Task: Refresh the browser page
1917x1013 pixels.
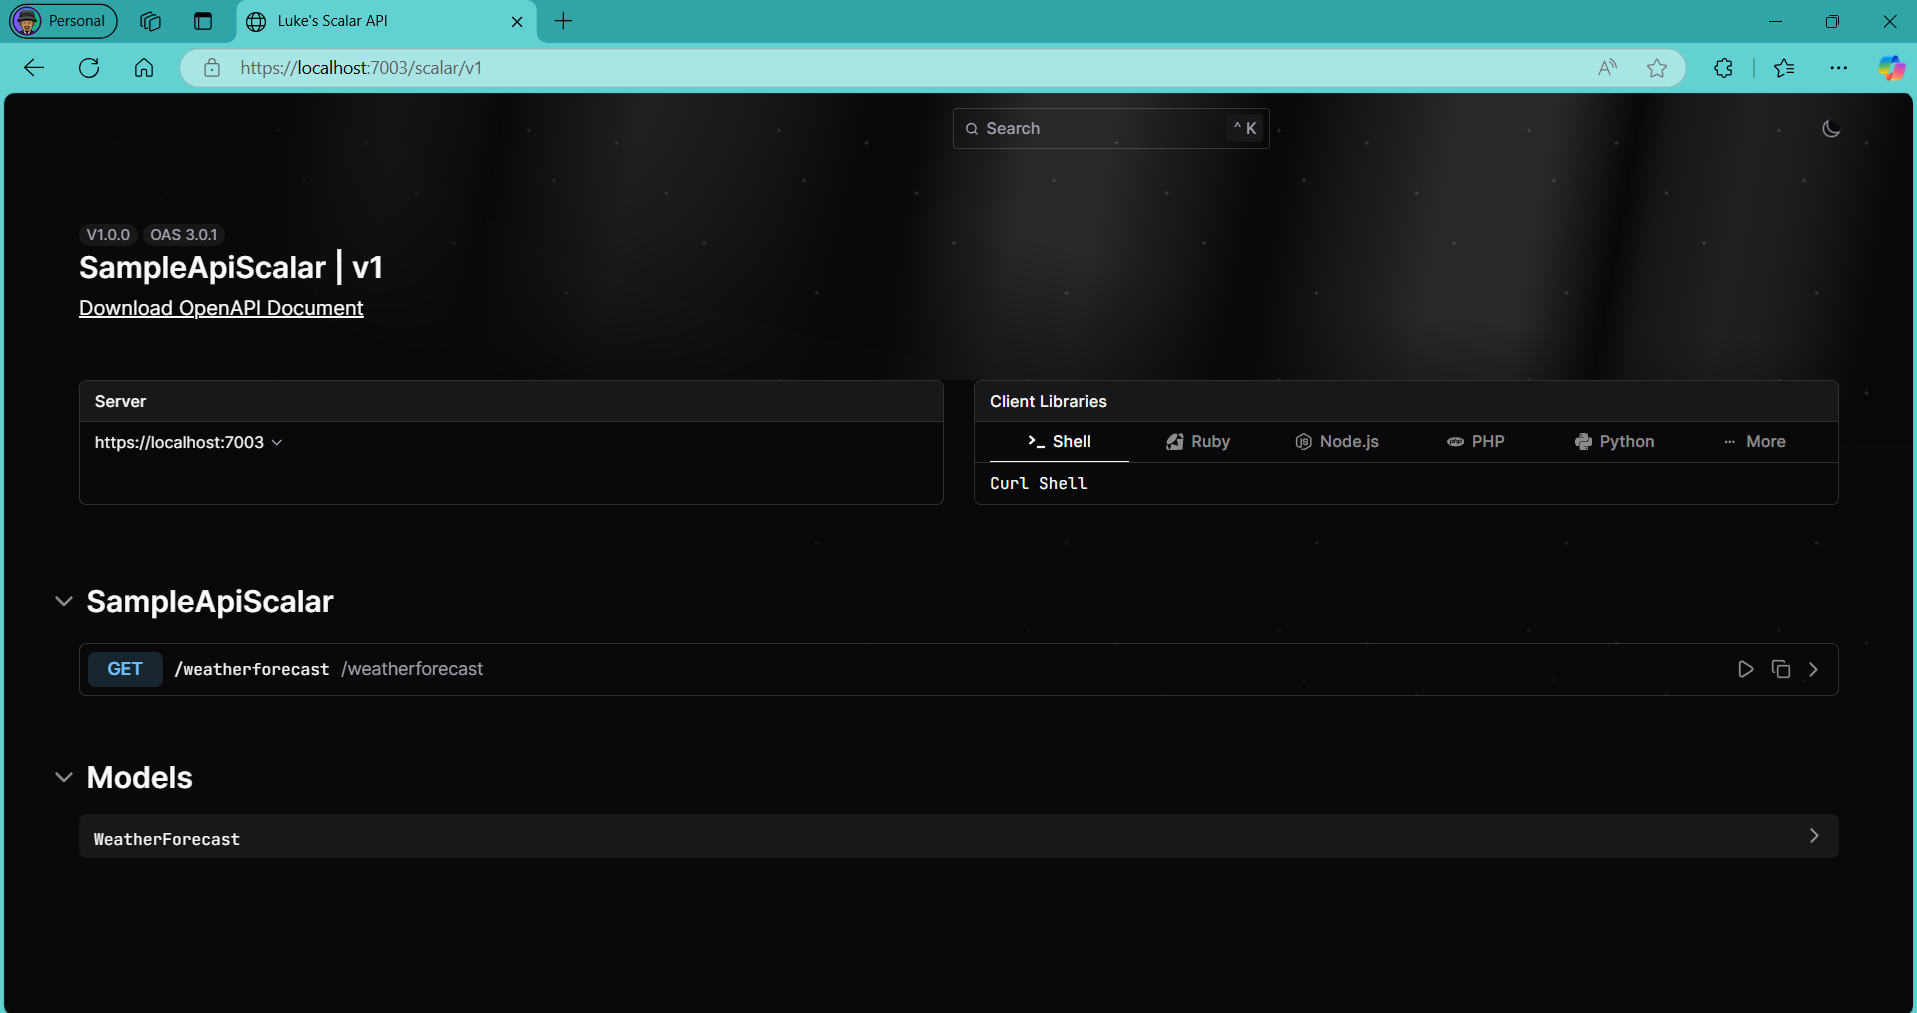Action: (x=89, y=68)
